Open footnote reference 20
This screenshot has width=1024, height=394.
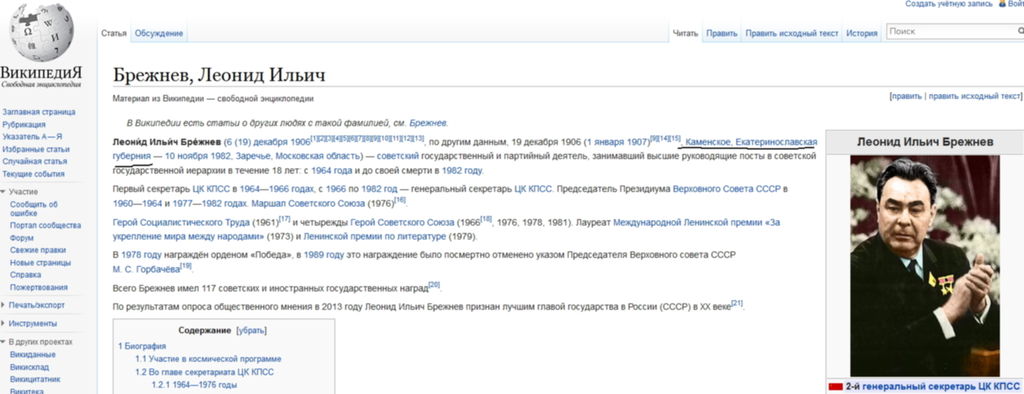click(434, 285)
